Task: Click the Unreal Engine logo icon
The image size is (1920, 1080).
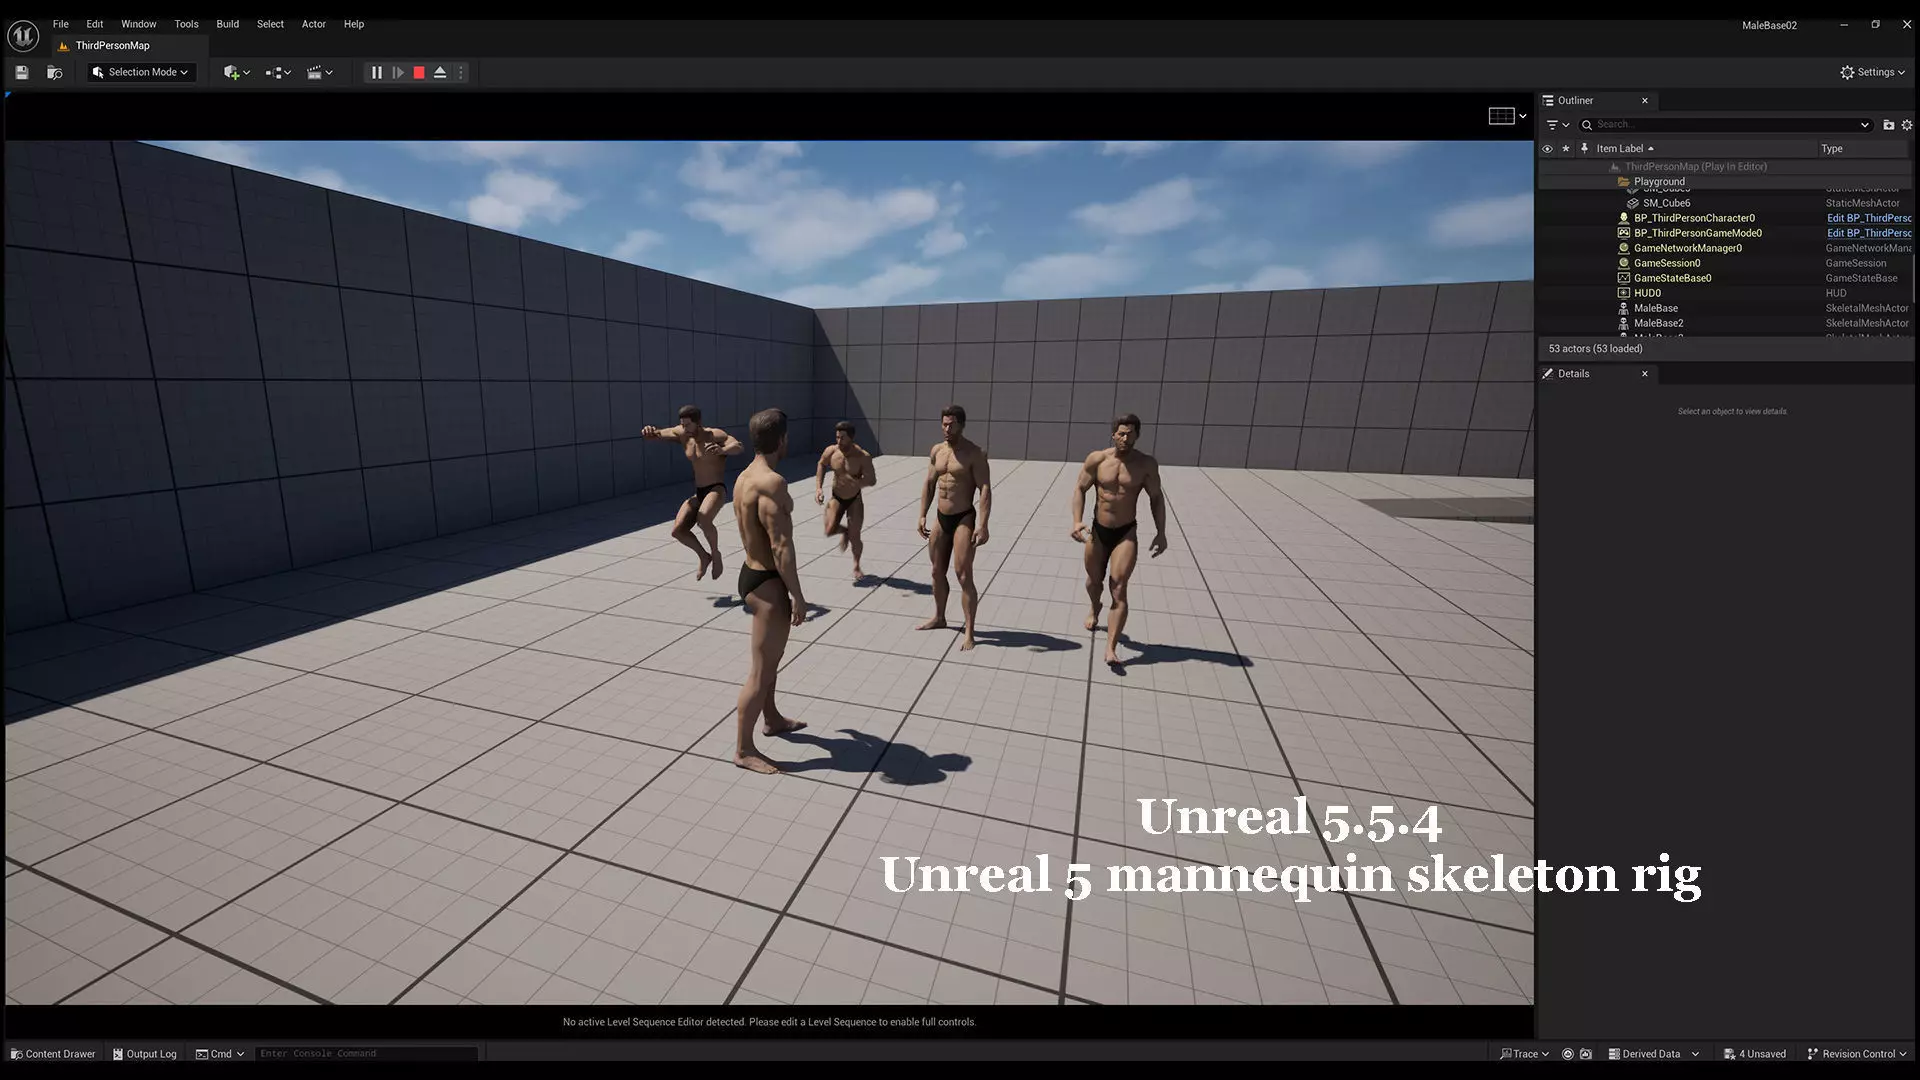Action: pos(22,36)
